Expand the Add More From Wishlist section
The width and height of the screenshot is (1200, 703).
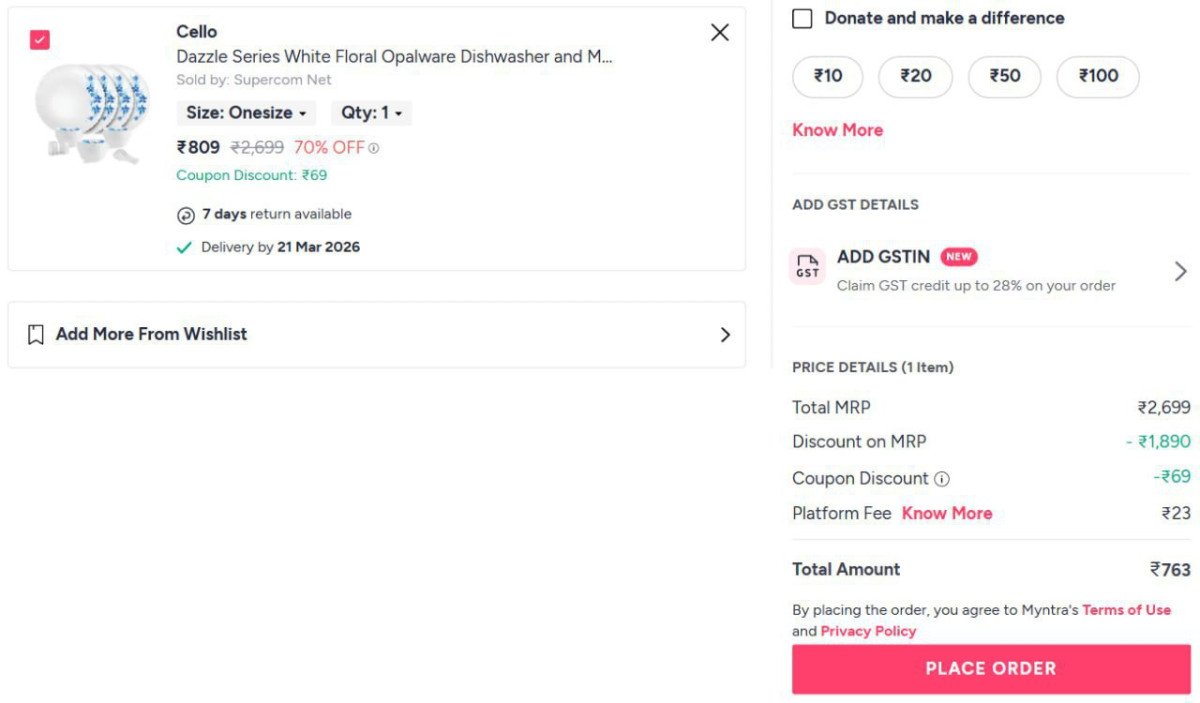726,334
